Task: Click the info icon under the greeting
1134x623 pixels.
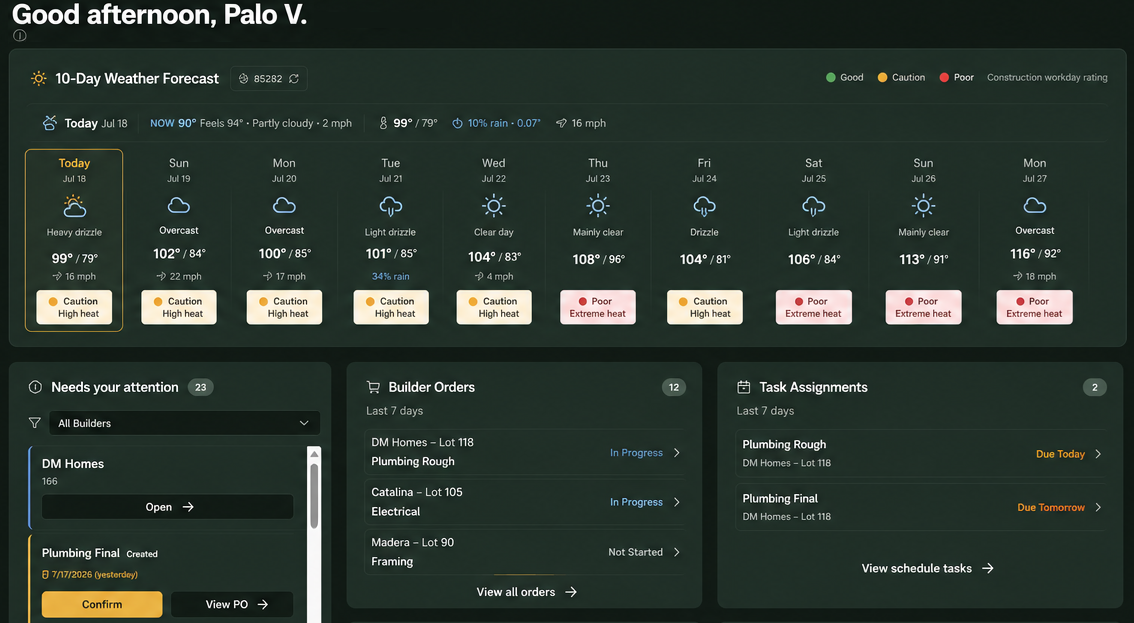Action: pos(20,35)
